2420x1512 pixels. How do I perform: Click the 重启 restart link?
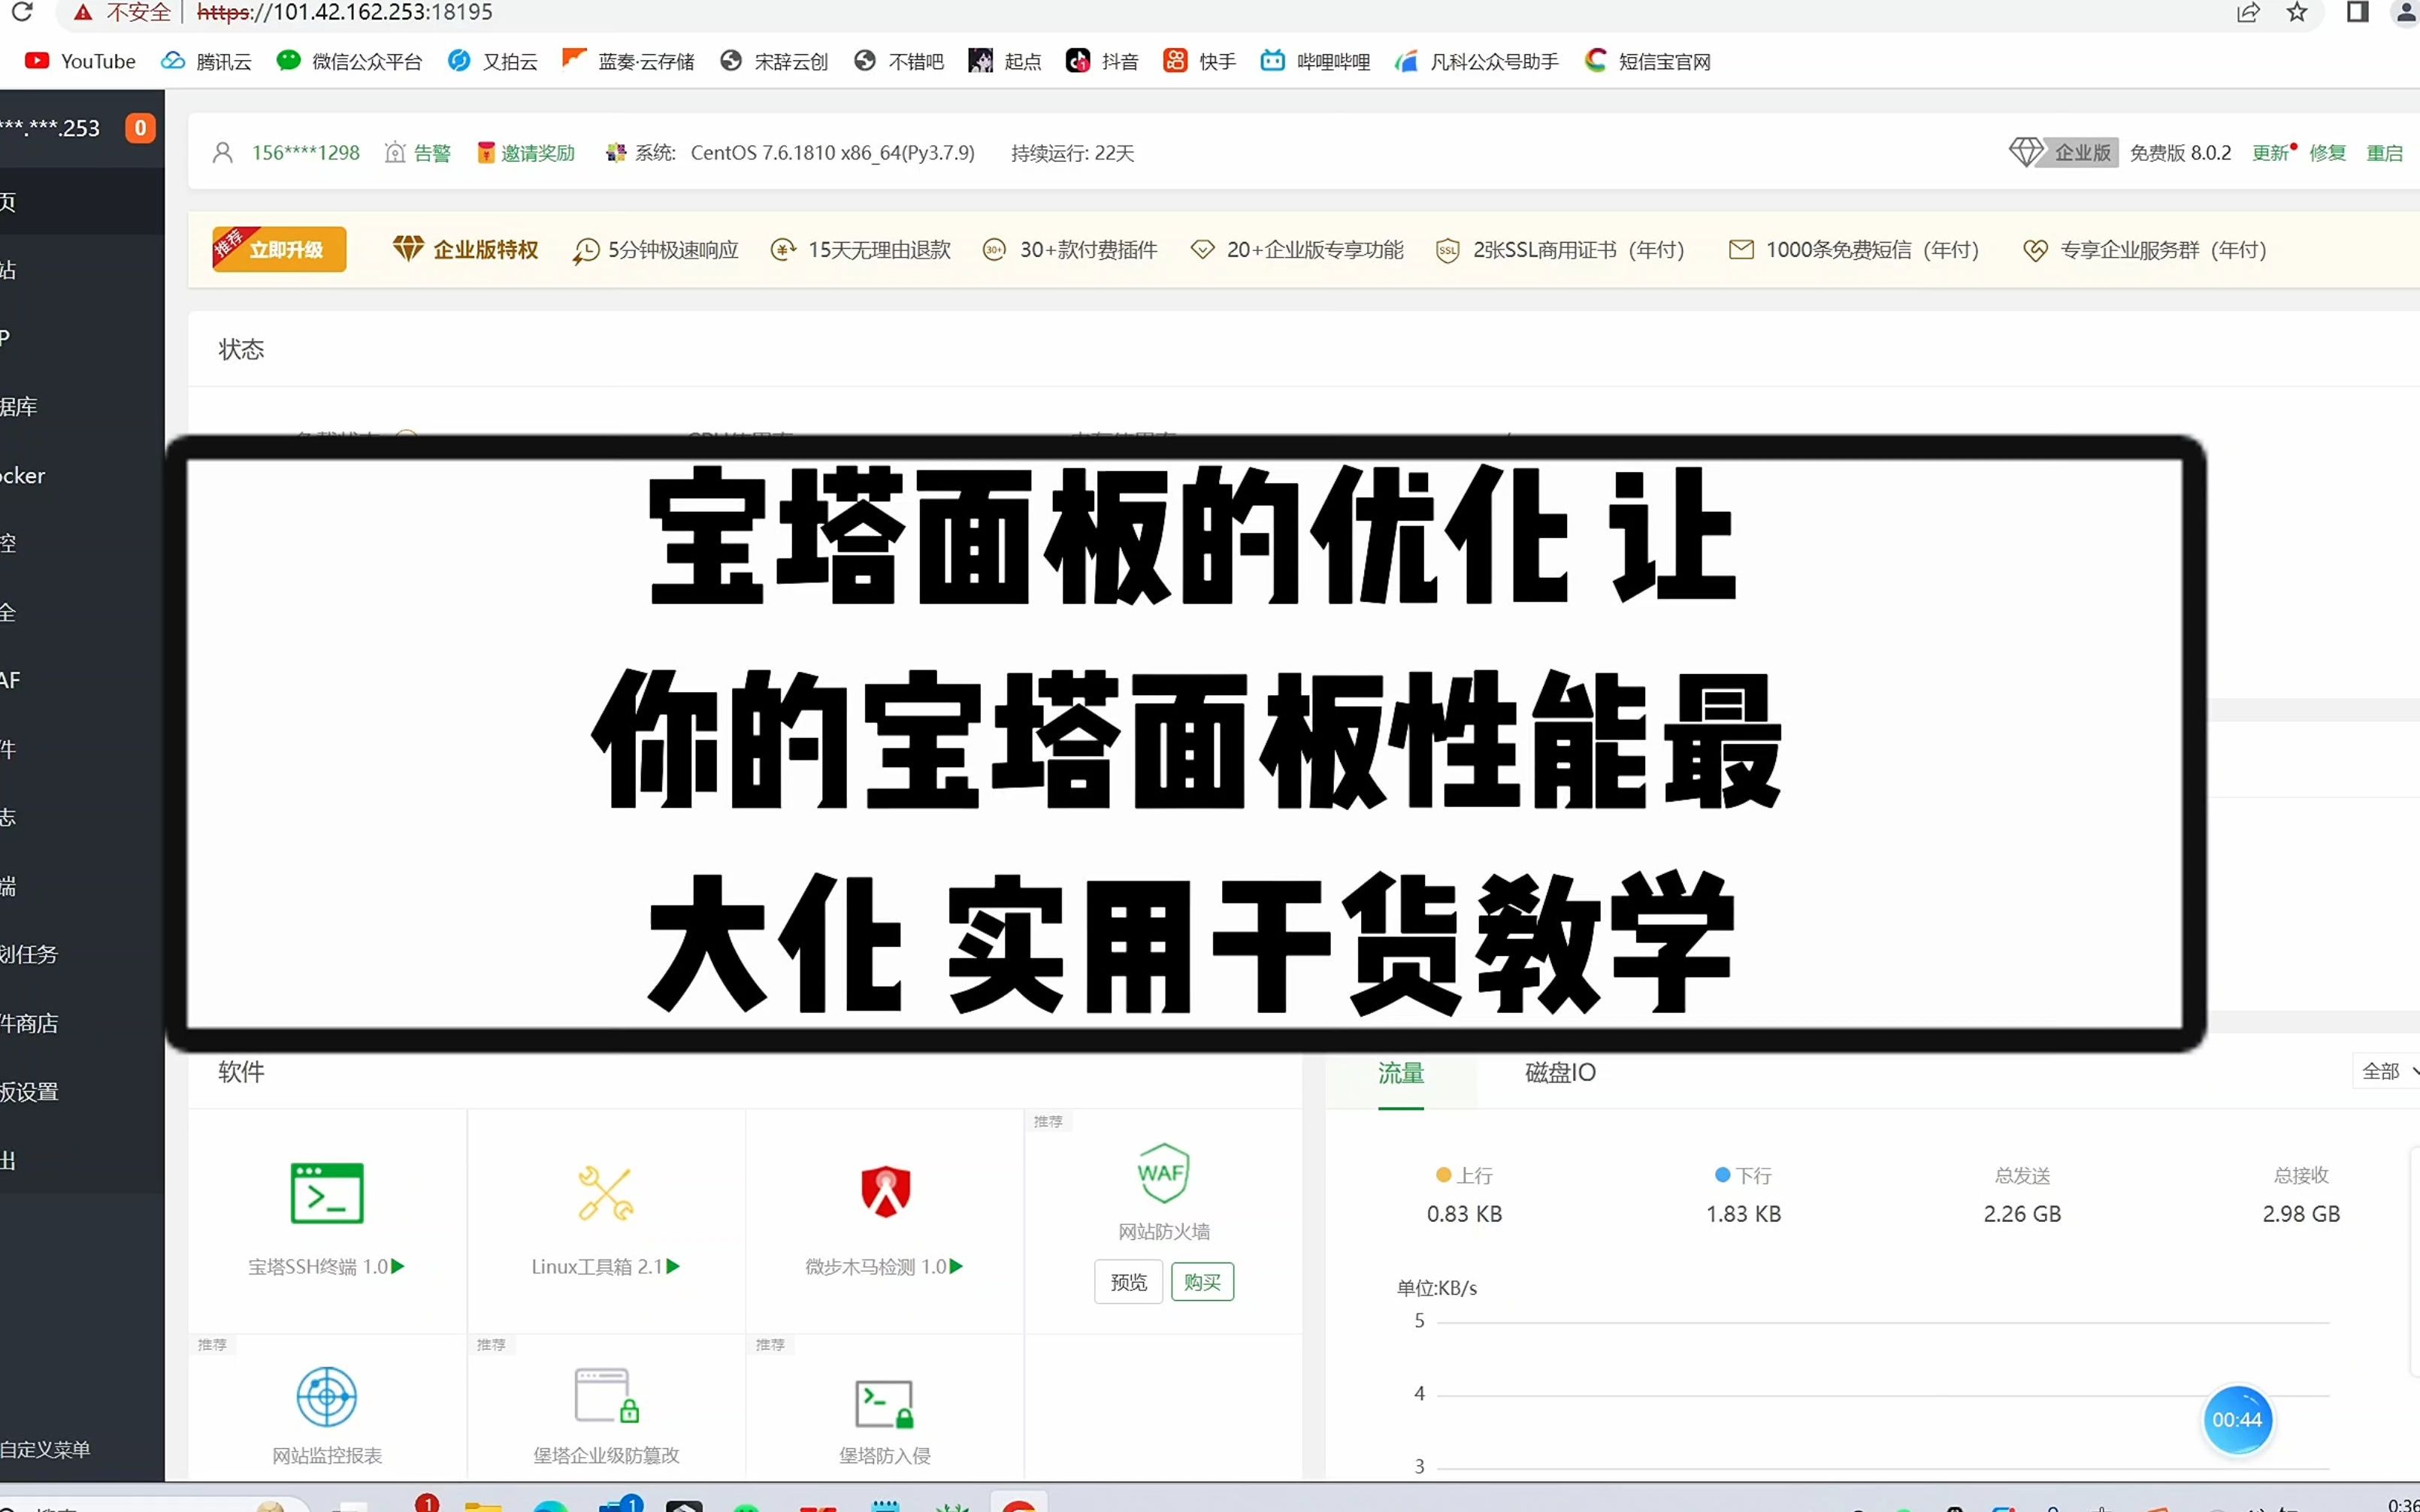pos(2384,153)
